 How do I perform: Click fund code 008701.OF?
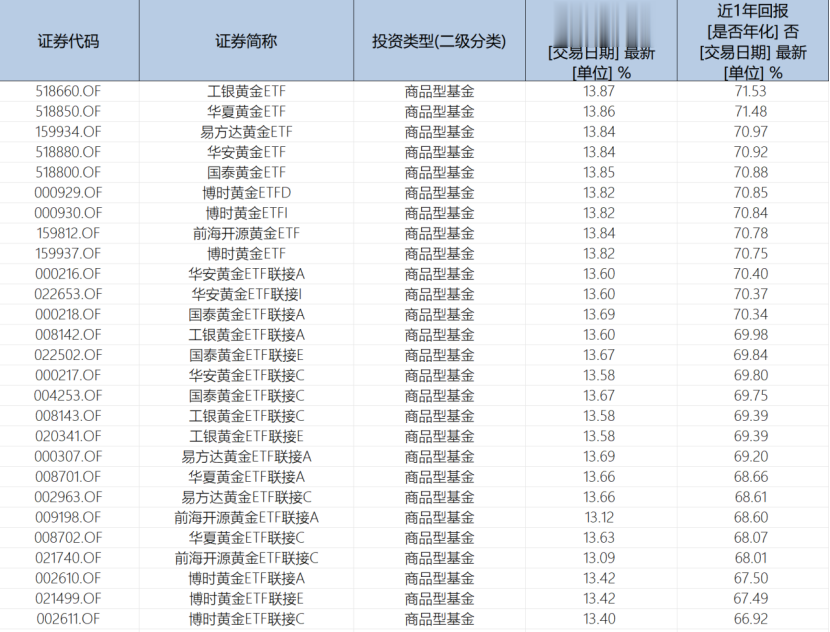click(x=68, y=477)
